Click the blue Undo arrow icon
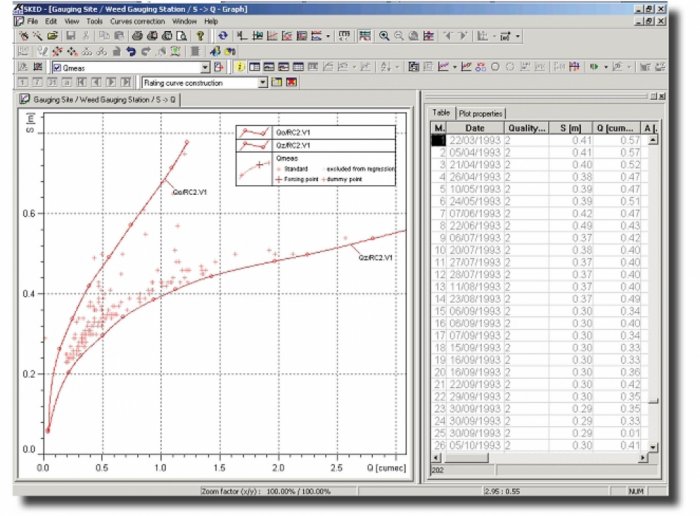Image resolution: width=700 pixels, height=516 pixels. coord(131,51)
